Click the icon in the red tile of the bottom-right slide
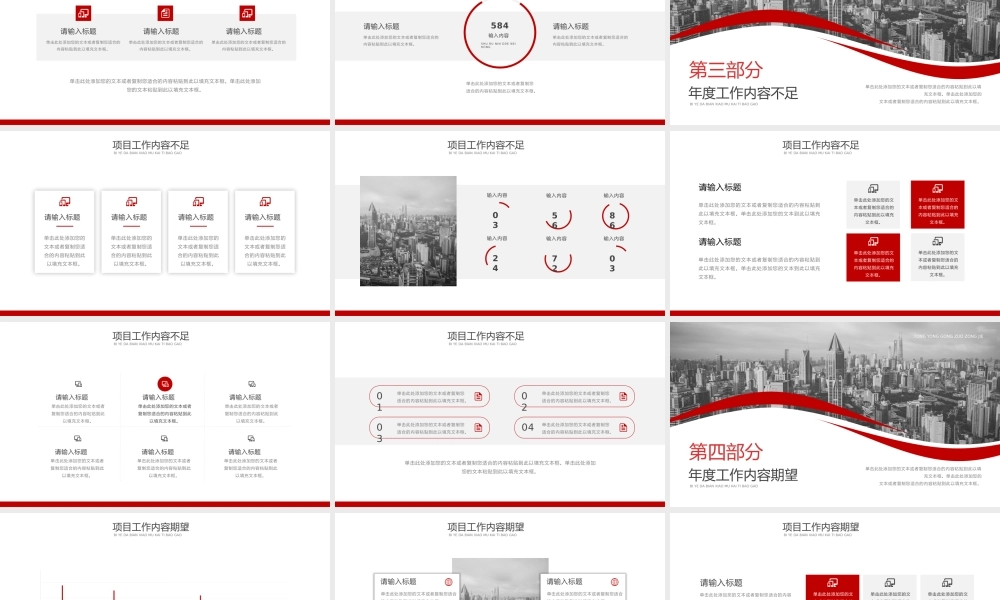 832,583
